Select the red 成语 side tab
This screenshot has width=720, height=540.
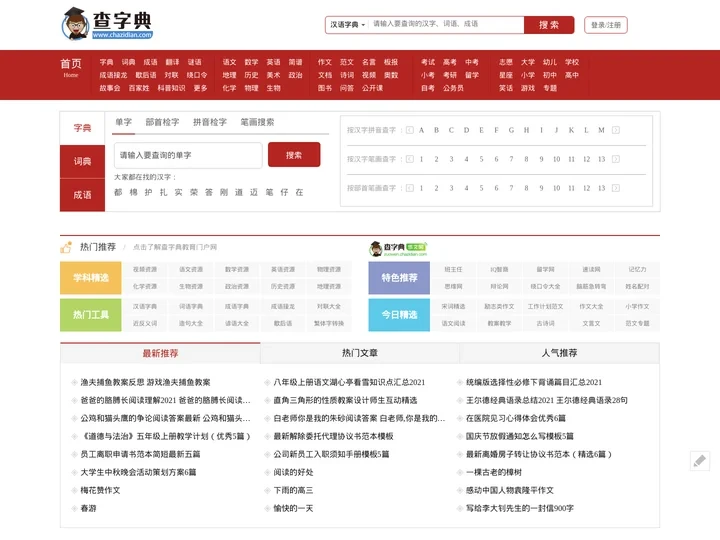click(x=82, y=195)
